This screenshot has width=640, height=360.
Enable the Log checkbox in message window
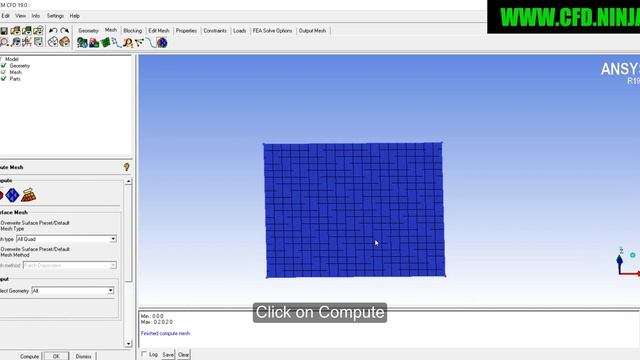[144, 354]
